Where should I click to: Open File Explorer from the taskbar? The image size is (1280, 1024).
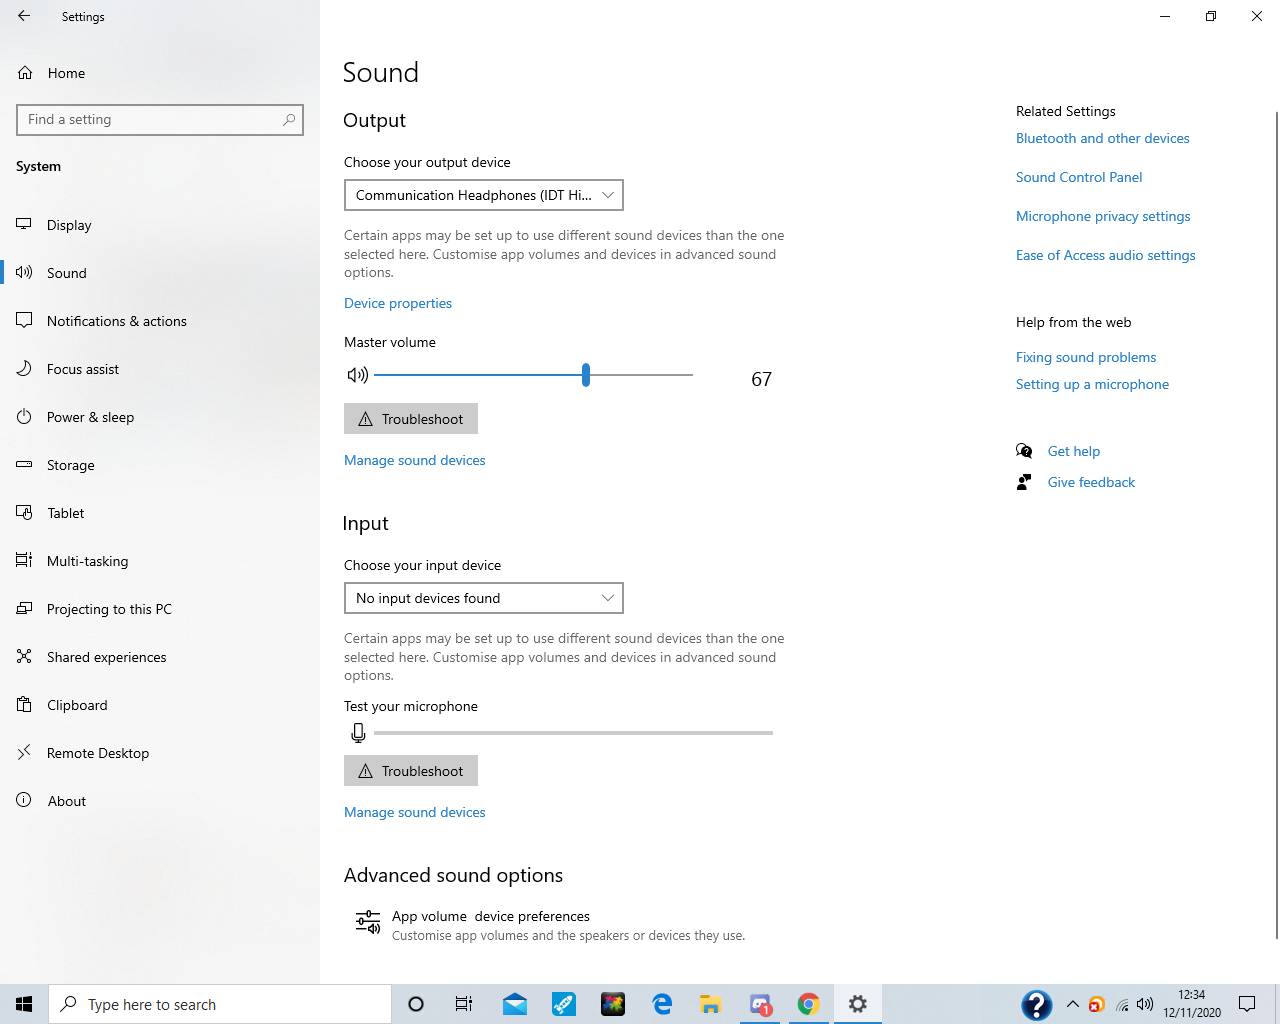(x=711, y=1004)
